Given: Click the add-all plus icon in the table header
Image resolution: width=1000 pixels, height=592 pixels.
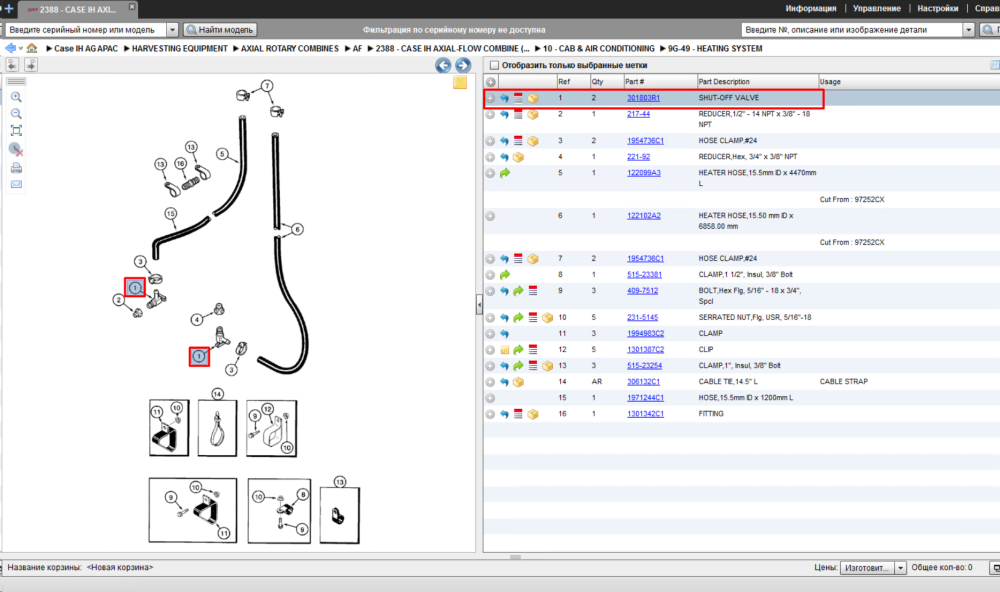Looking at the screenshot, I should pos(490,82).
